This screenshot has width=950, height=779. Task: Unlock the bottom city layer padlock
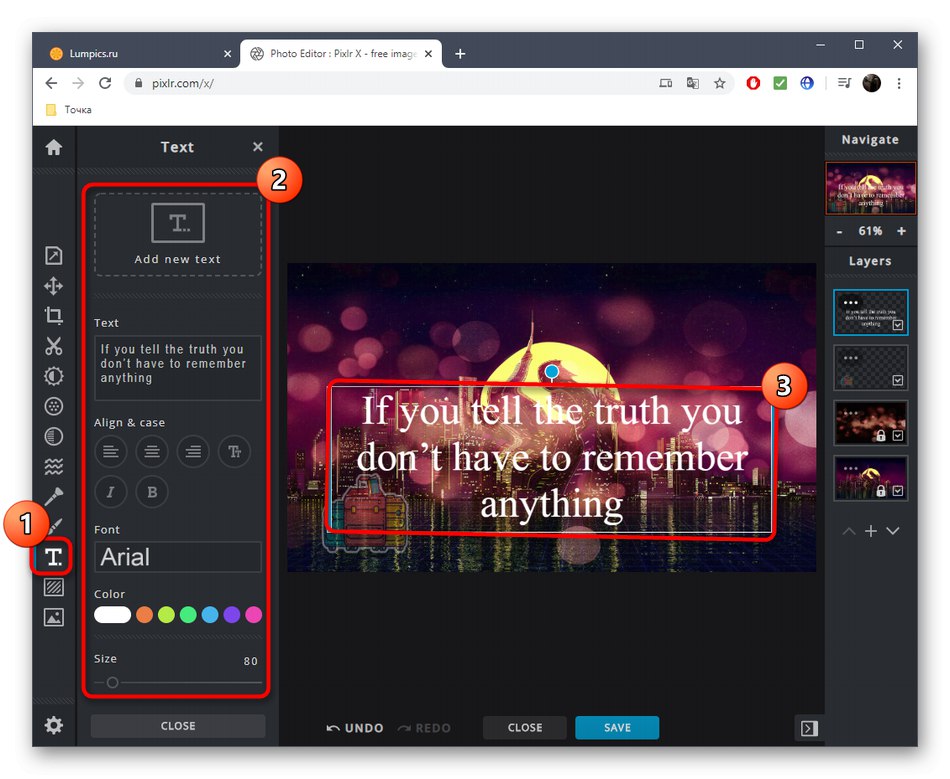(x=881, y=491)
